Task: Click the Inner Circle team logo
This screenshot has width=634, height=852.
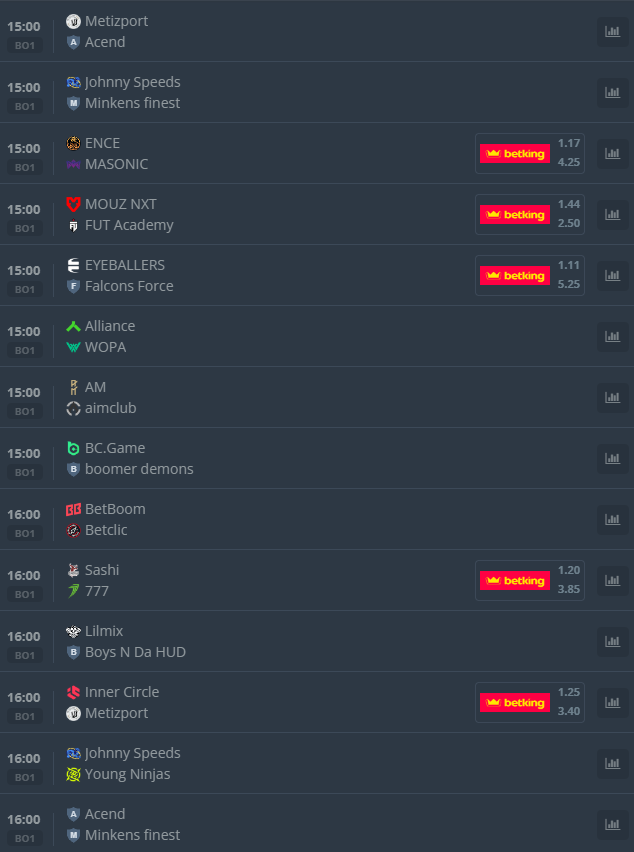Action: tap(73, 692)
